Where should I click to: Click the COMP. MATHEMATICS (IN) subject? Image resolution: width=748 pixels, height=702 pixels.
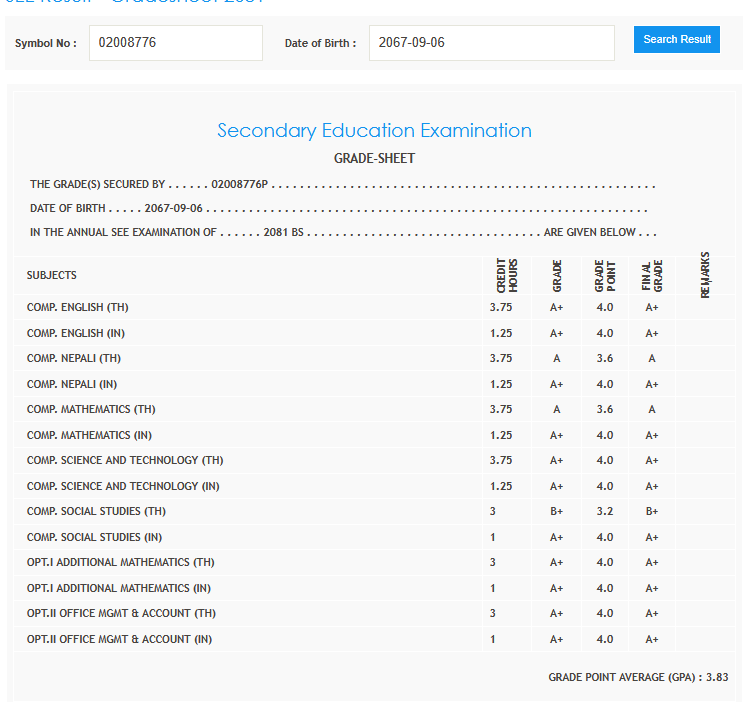[x=91, y=435]
